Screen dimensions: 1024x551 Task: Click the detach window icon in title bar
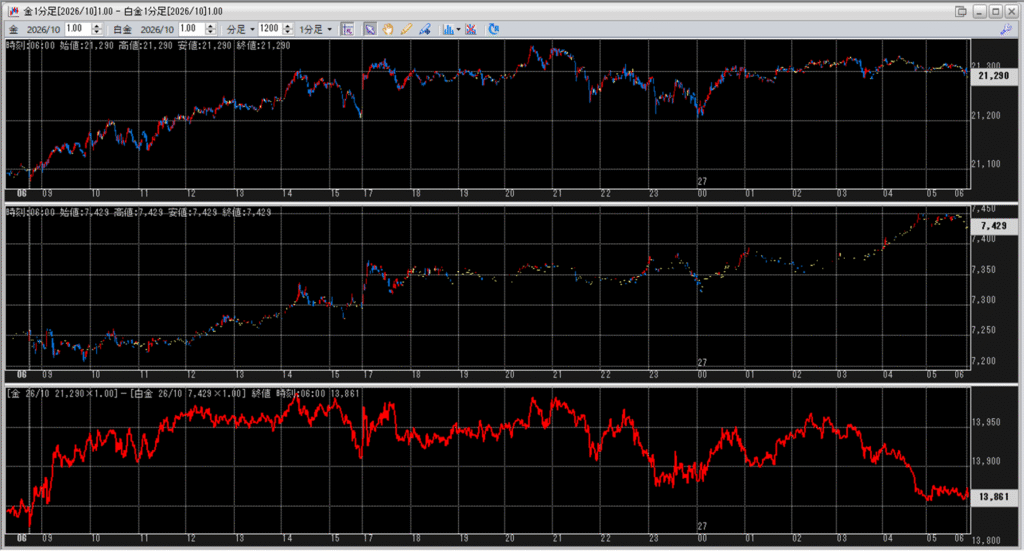(960, 11)
